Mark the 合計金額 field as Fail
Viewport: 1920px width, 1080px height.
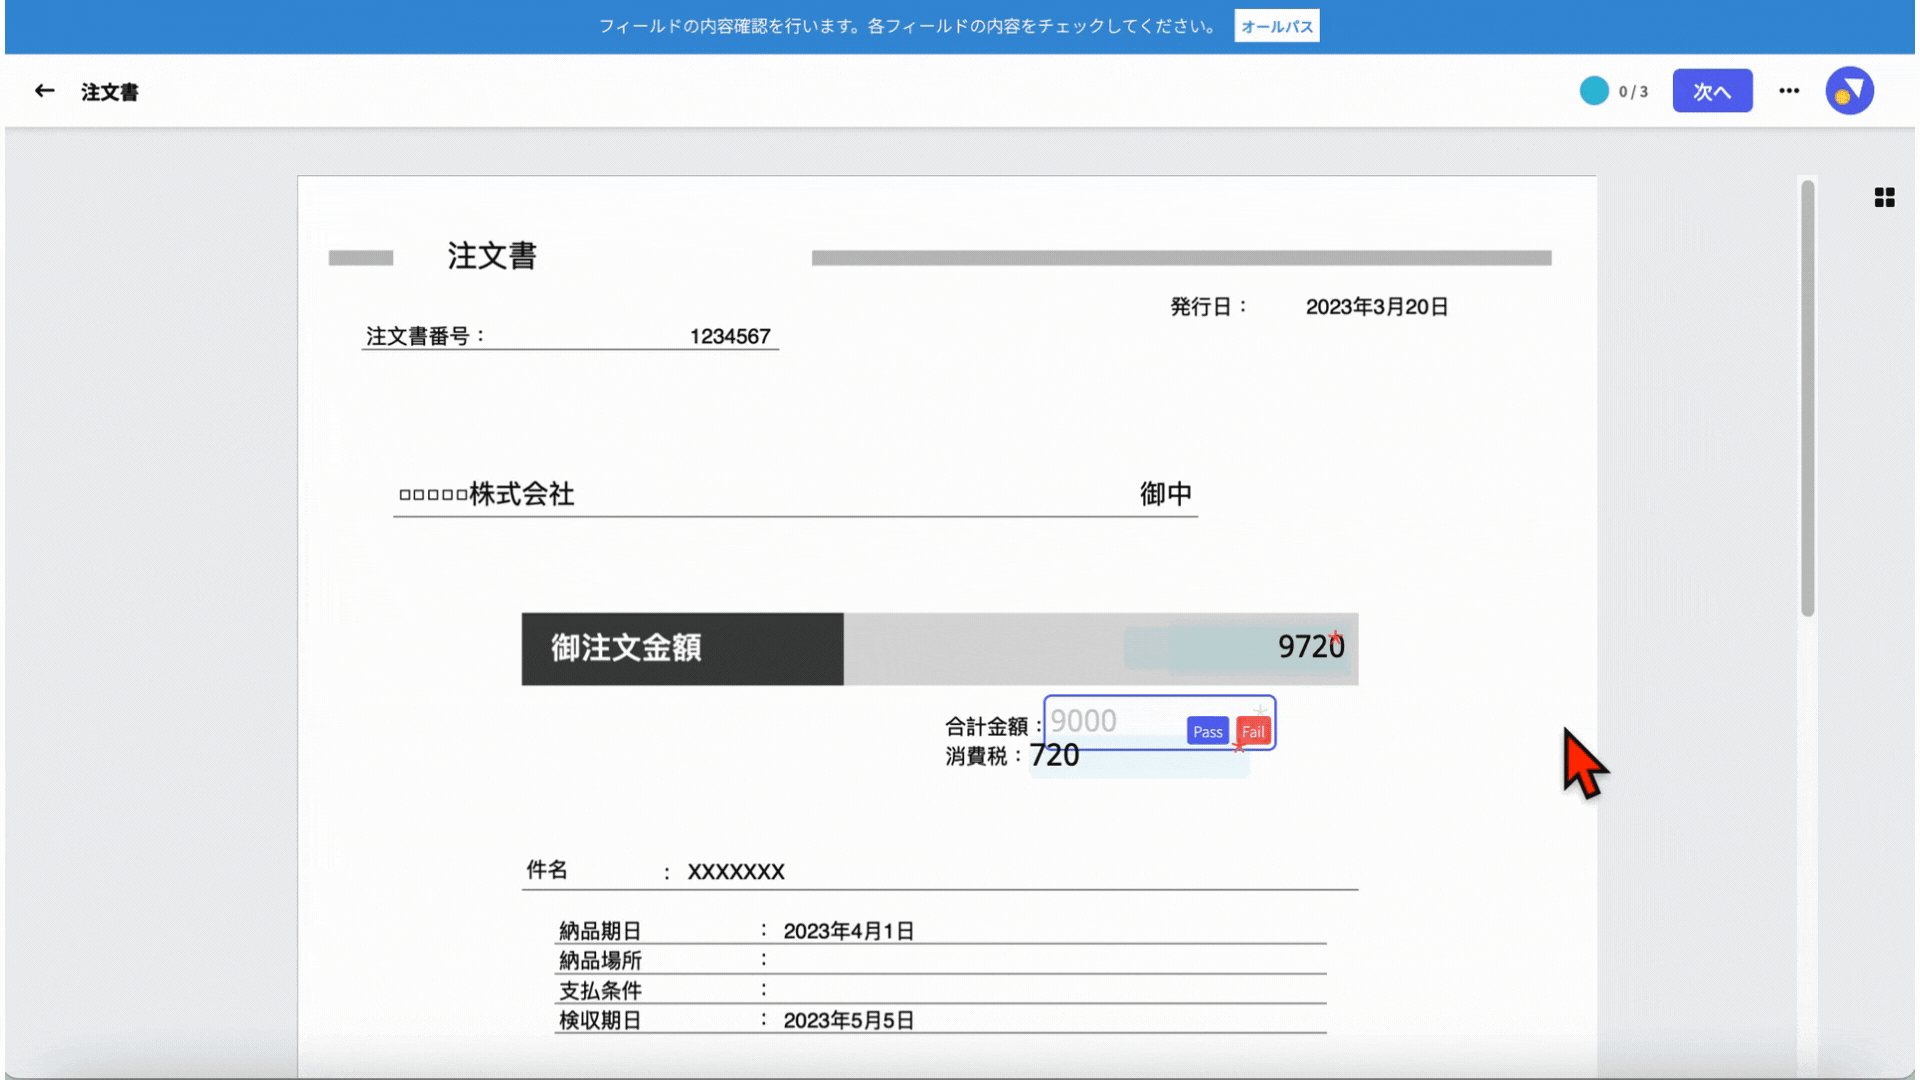[1253, 731]
